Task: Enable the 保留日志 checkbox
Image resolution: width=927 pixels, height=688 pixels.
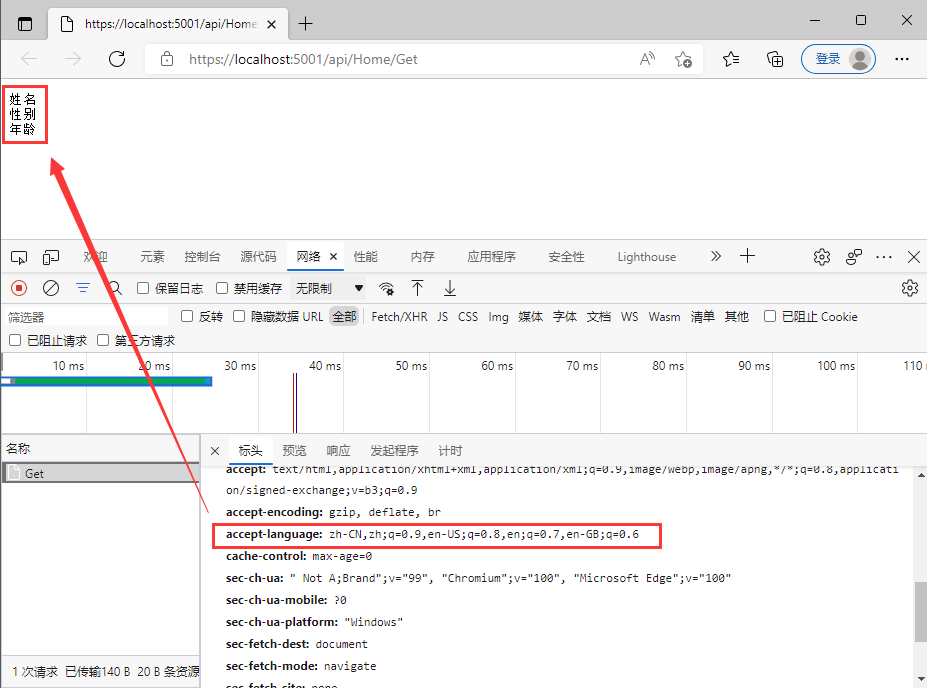Action: [144, 288]
